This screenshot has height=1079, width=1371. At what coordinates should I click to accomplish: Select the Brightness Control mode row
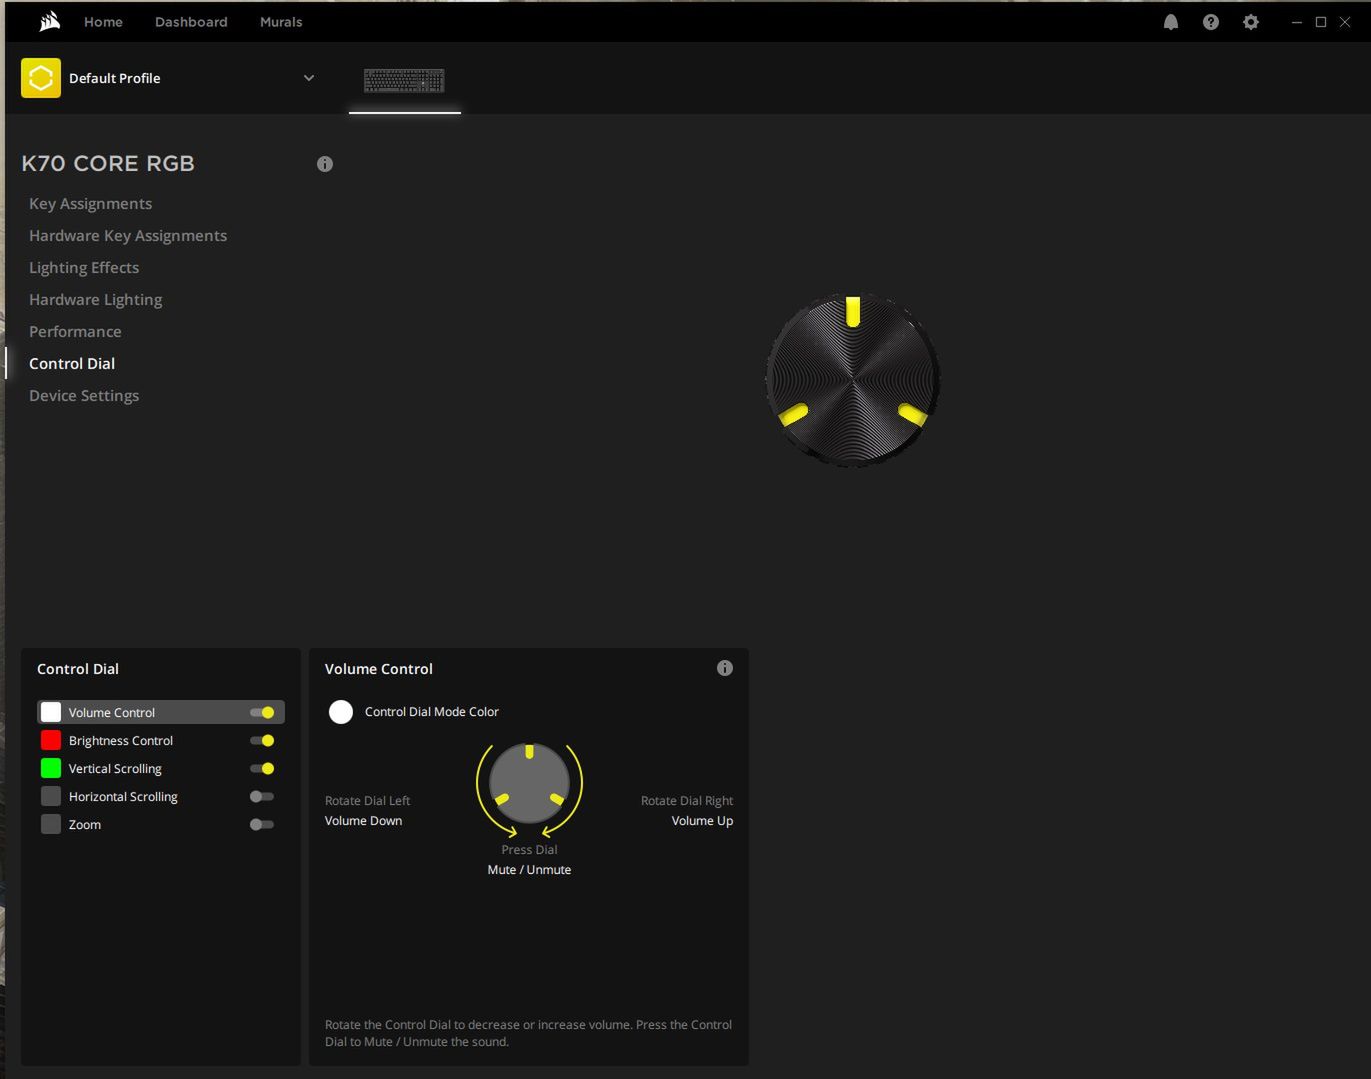pyautogui.click(x=161, y=740)
